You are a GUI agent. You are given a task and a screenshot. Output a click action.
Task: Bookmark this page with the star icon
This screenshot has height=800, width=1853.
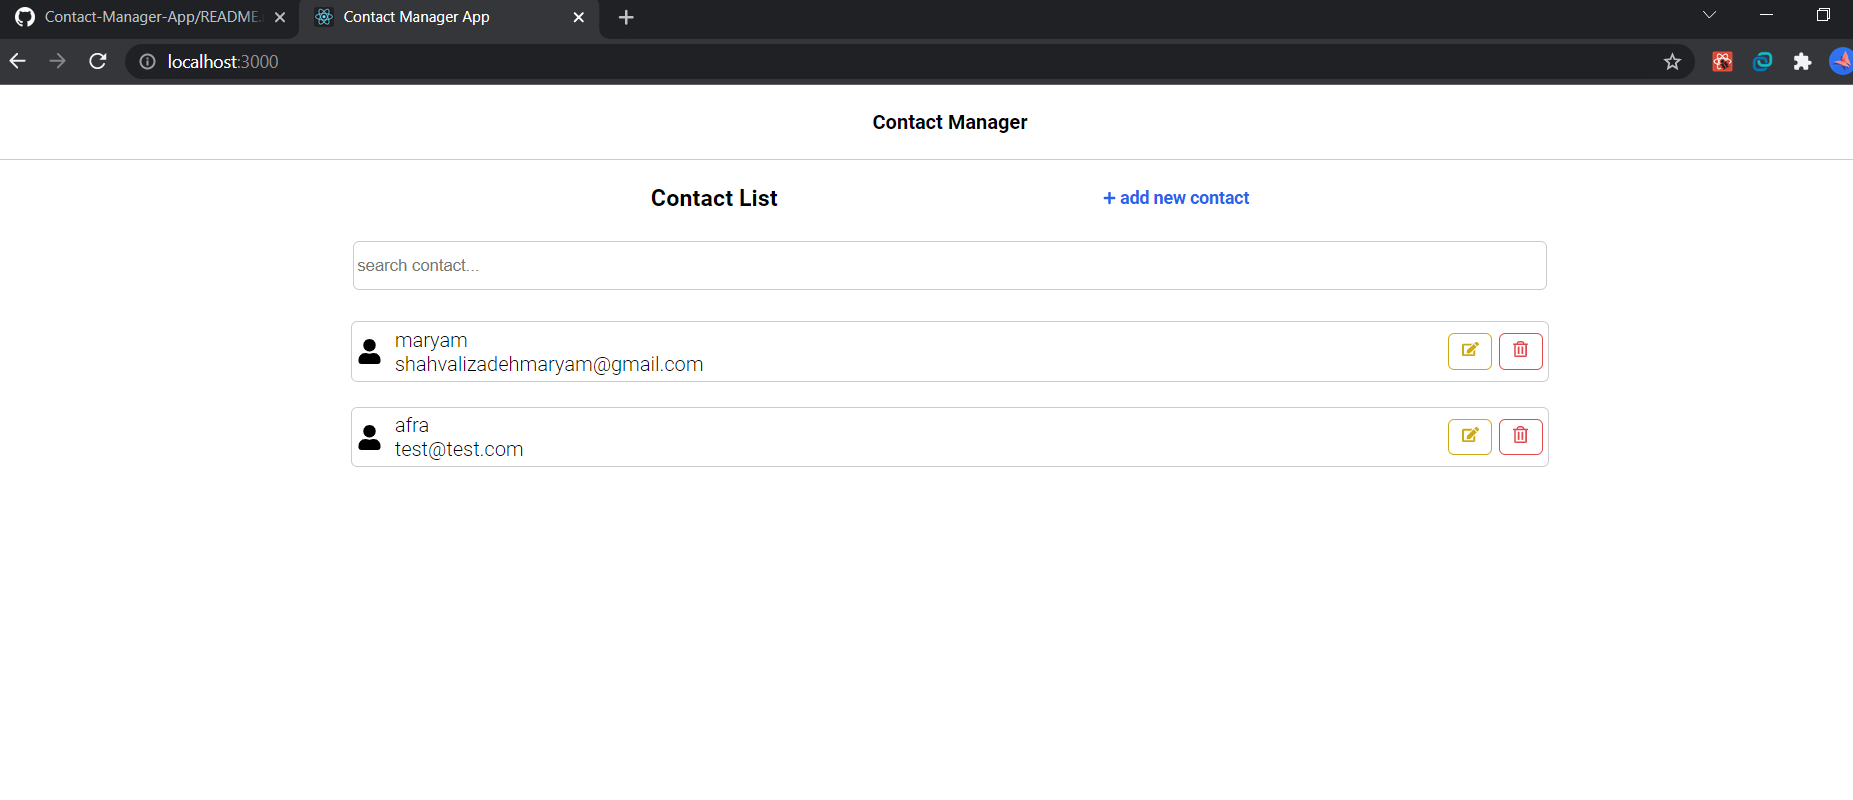[1672, 62]
